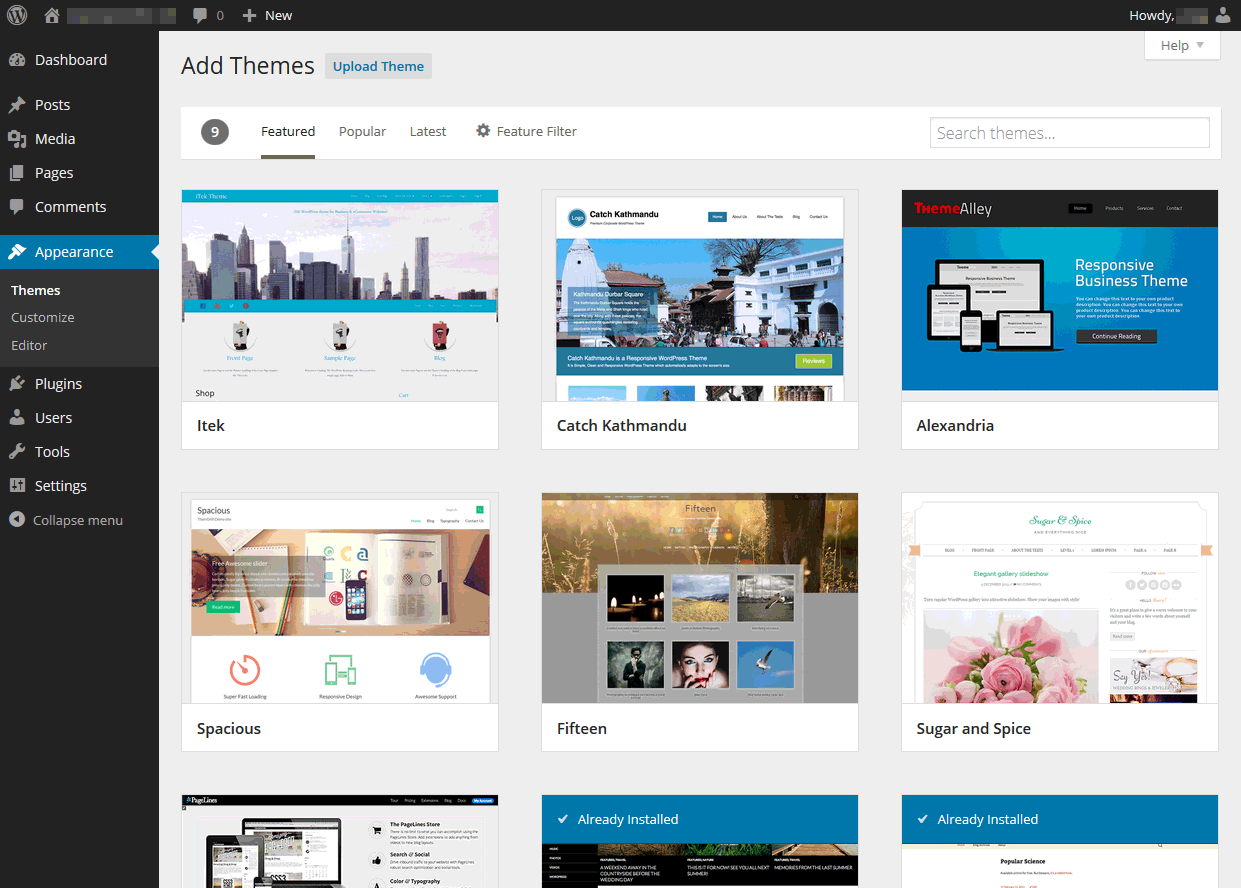The height and width of the screenshot is (888, 1241).
Task: Click the user avatar icon
Action: tap(1223, 15)
